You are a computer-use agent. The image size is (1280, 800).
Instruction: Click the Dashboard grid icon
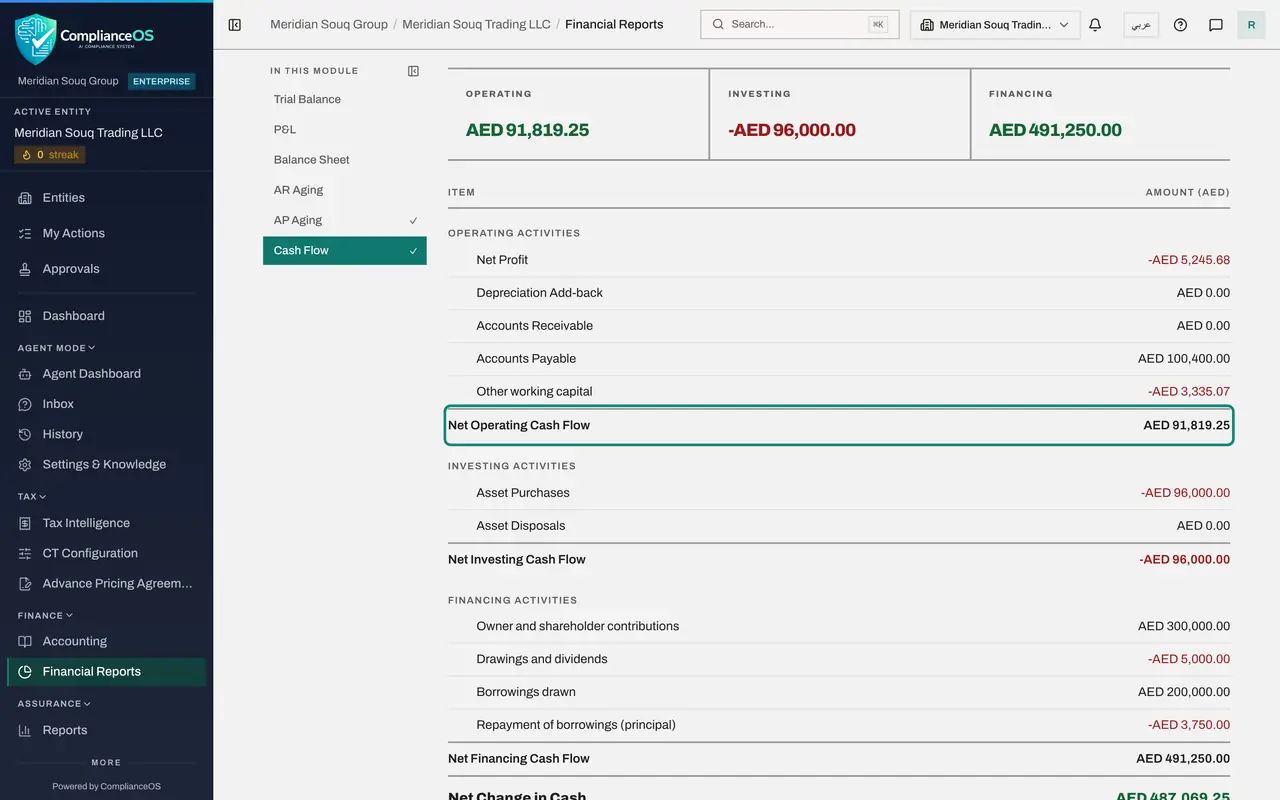tap(25, 316)
